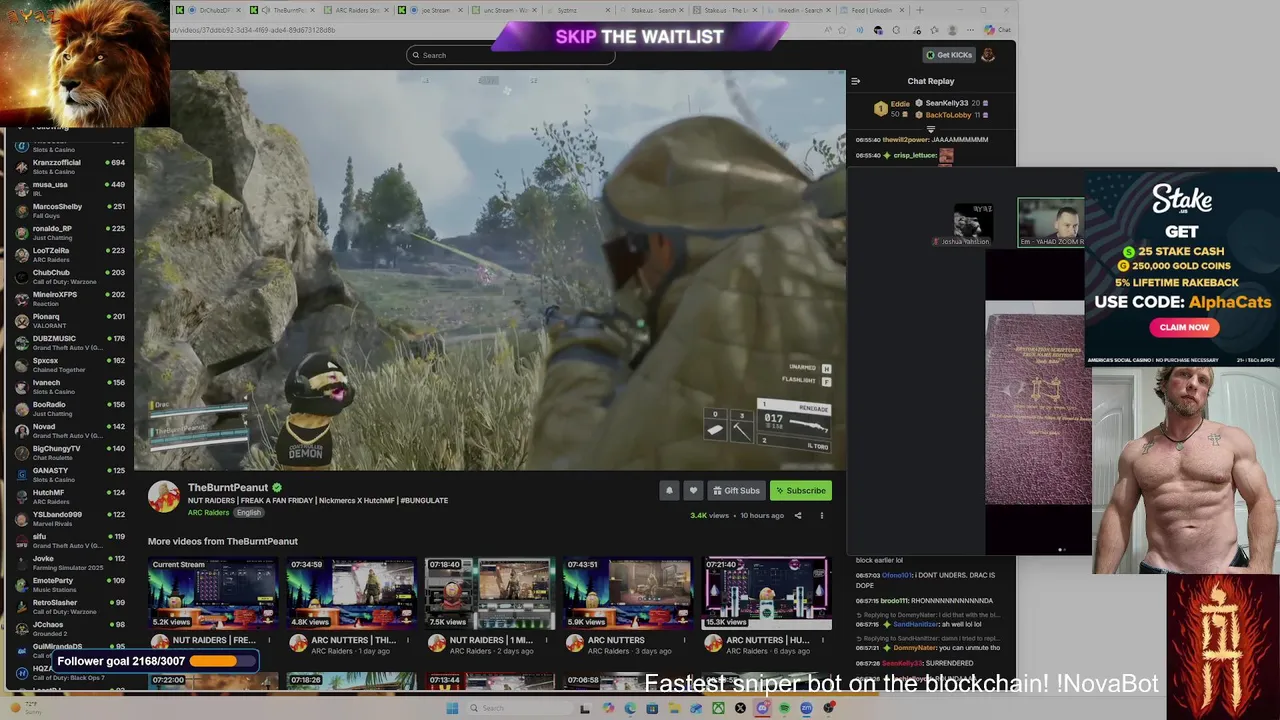
Task: Open the Spotify icon on the taskbar
Action: pos(784,708)
